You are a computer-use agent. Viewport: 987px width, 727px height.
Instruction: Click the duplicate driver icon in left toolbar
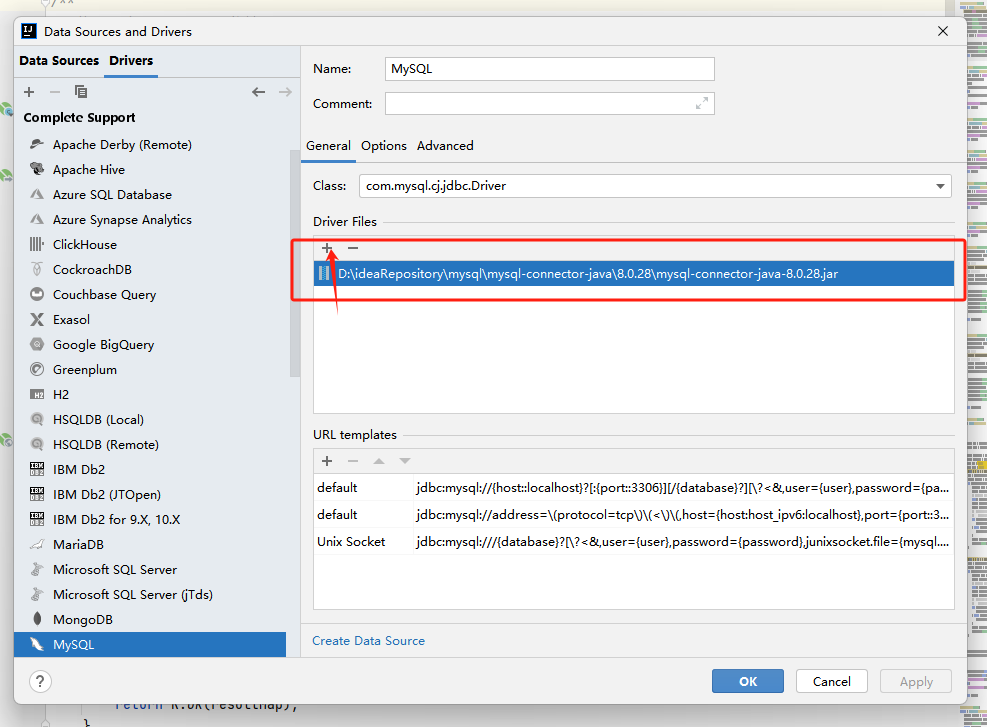point(81,92)
